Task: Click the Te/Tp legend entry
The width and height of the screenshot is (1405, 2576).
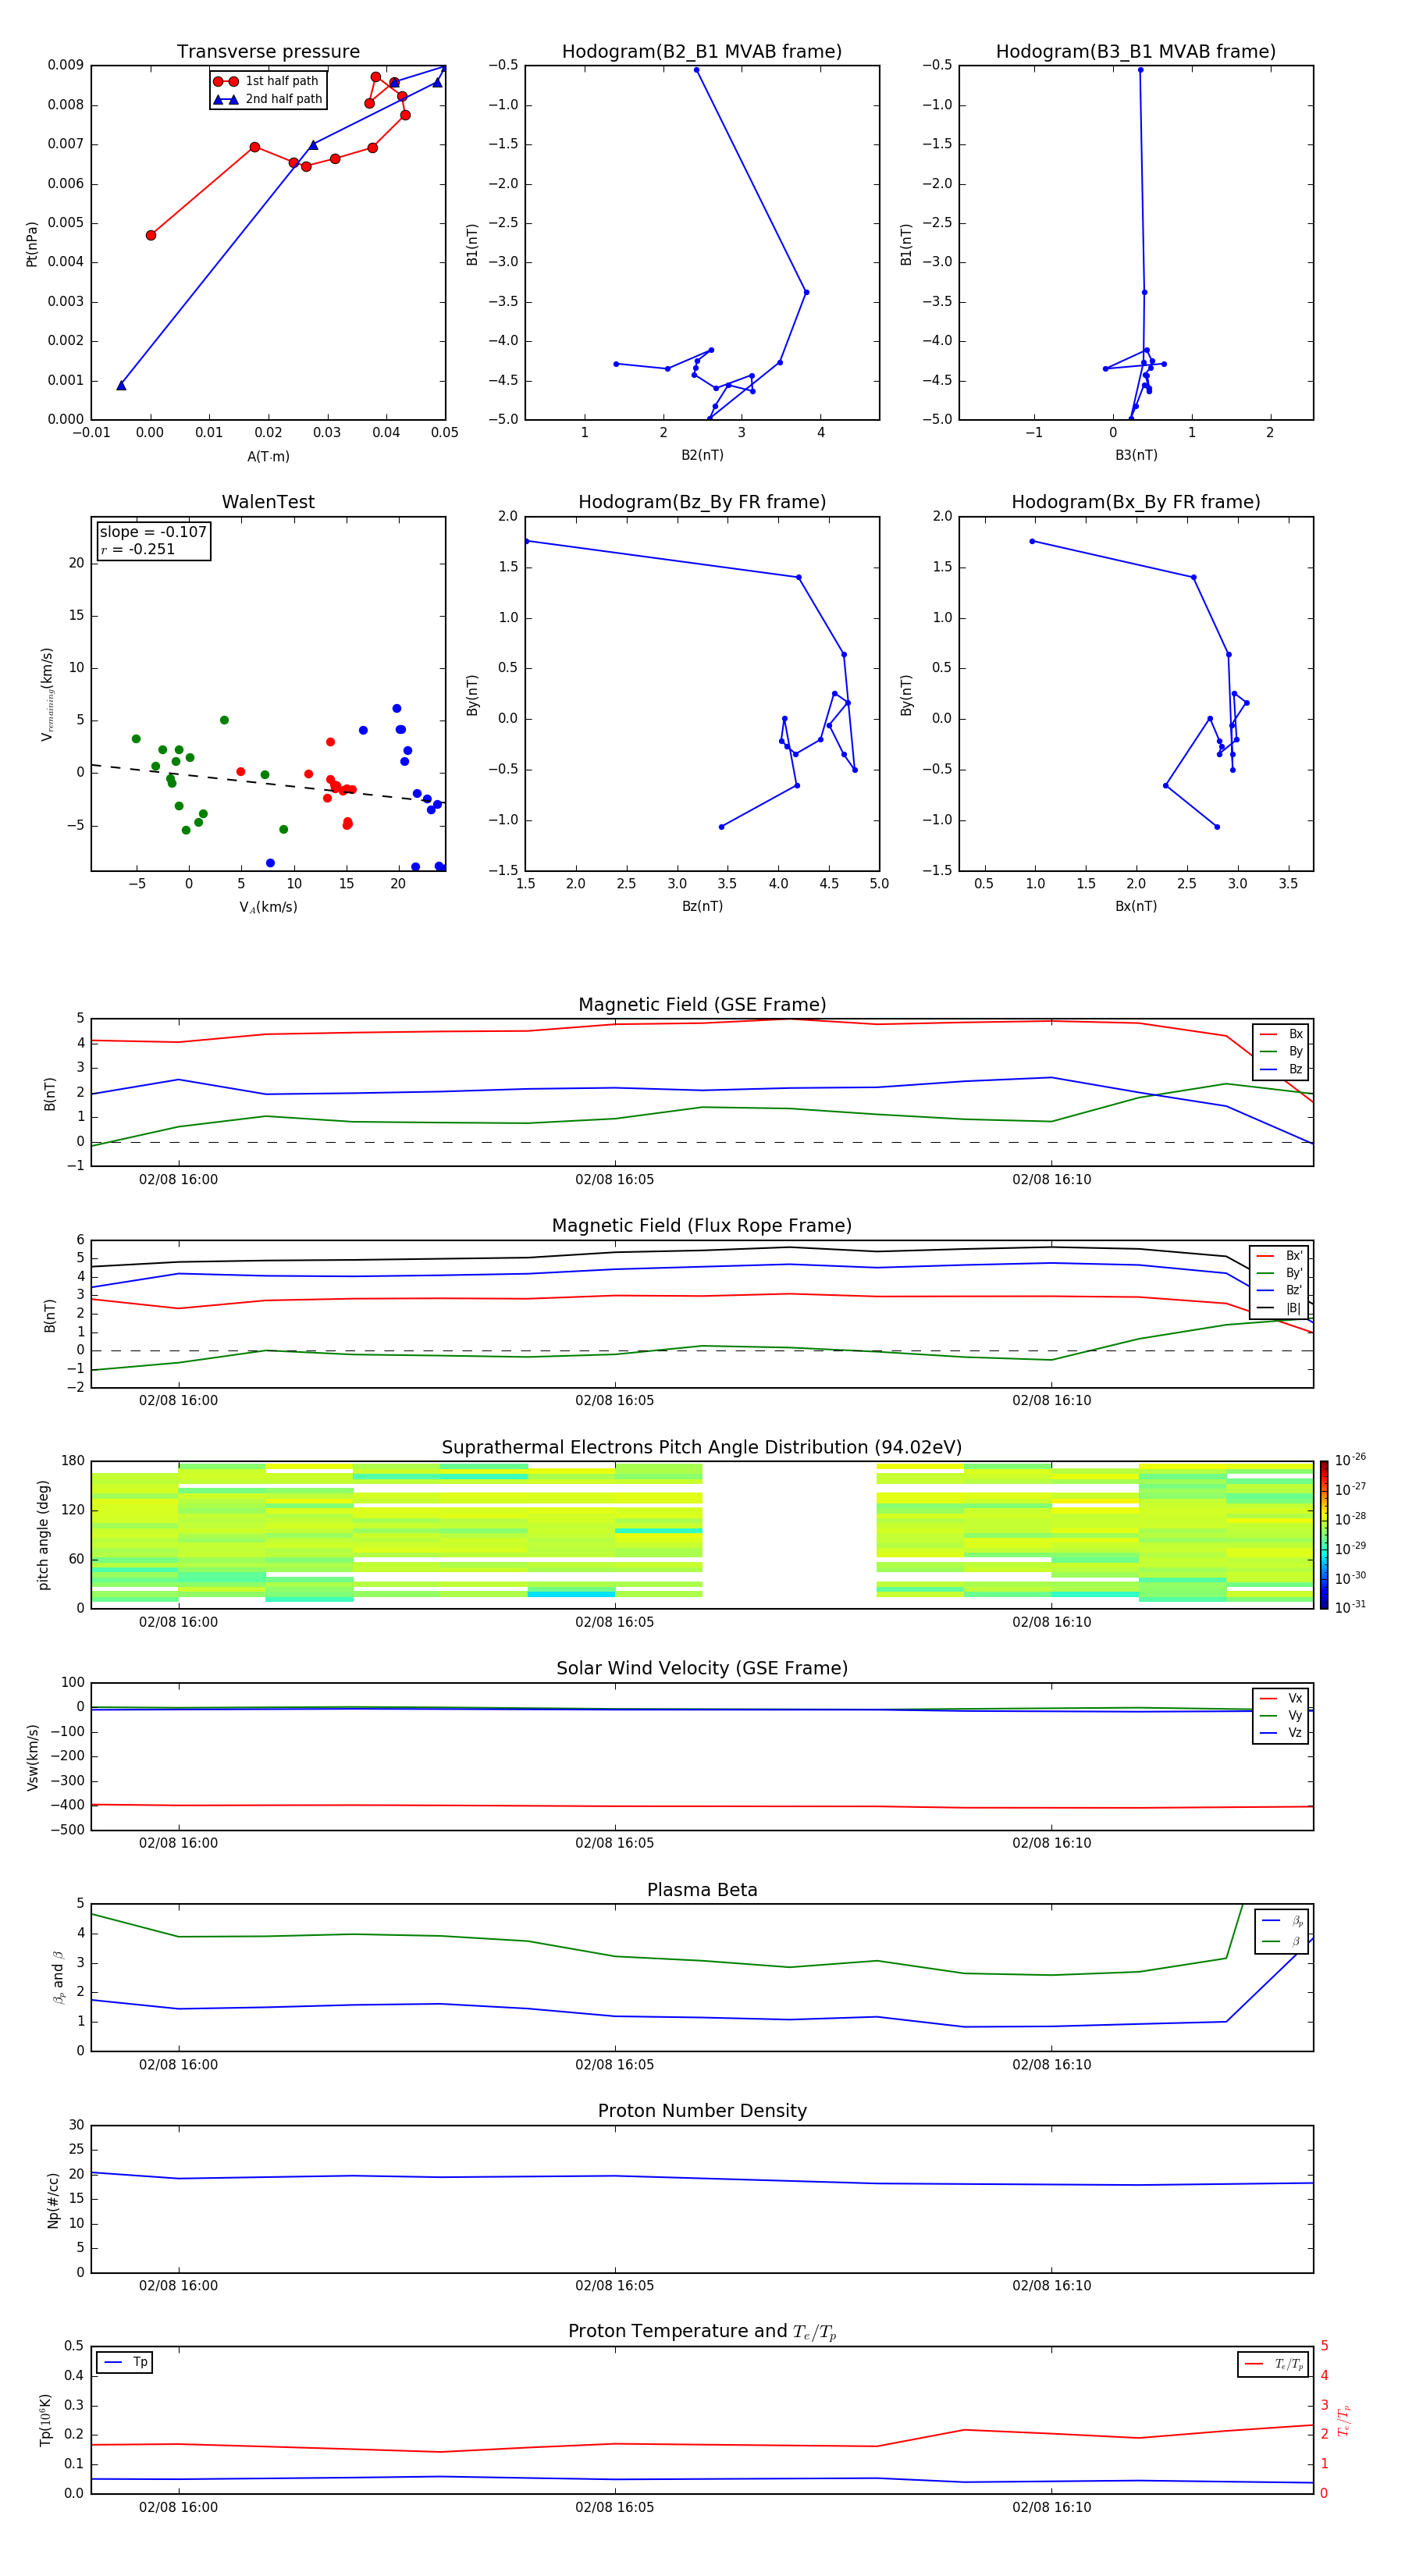Action: coord(1275,2364)
